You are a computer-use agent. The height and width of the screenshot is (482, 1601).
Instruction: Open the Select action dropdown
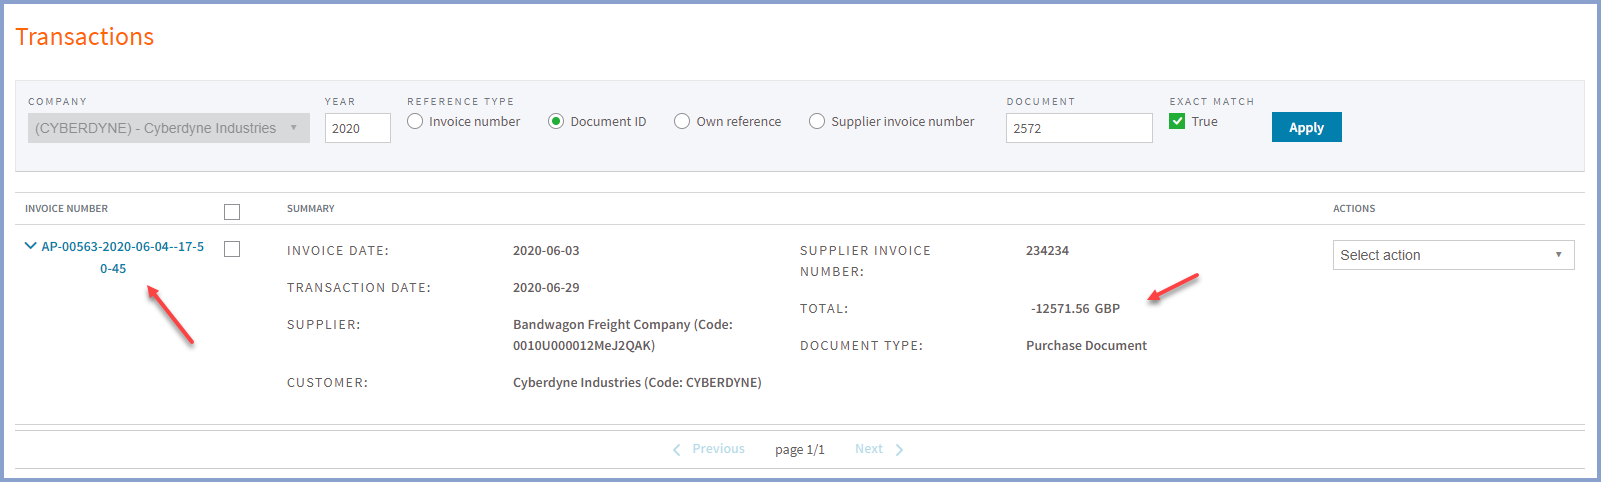1453,255
